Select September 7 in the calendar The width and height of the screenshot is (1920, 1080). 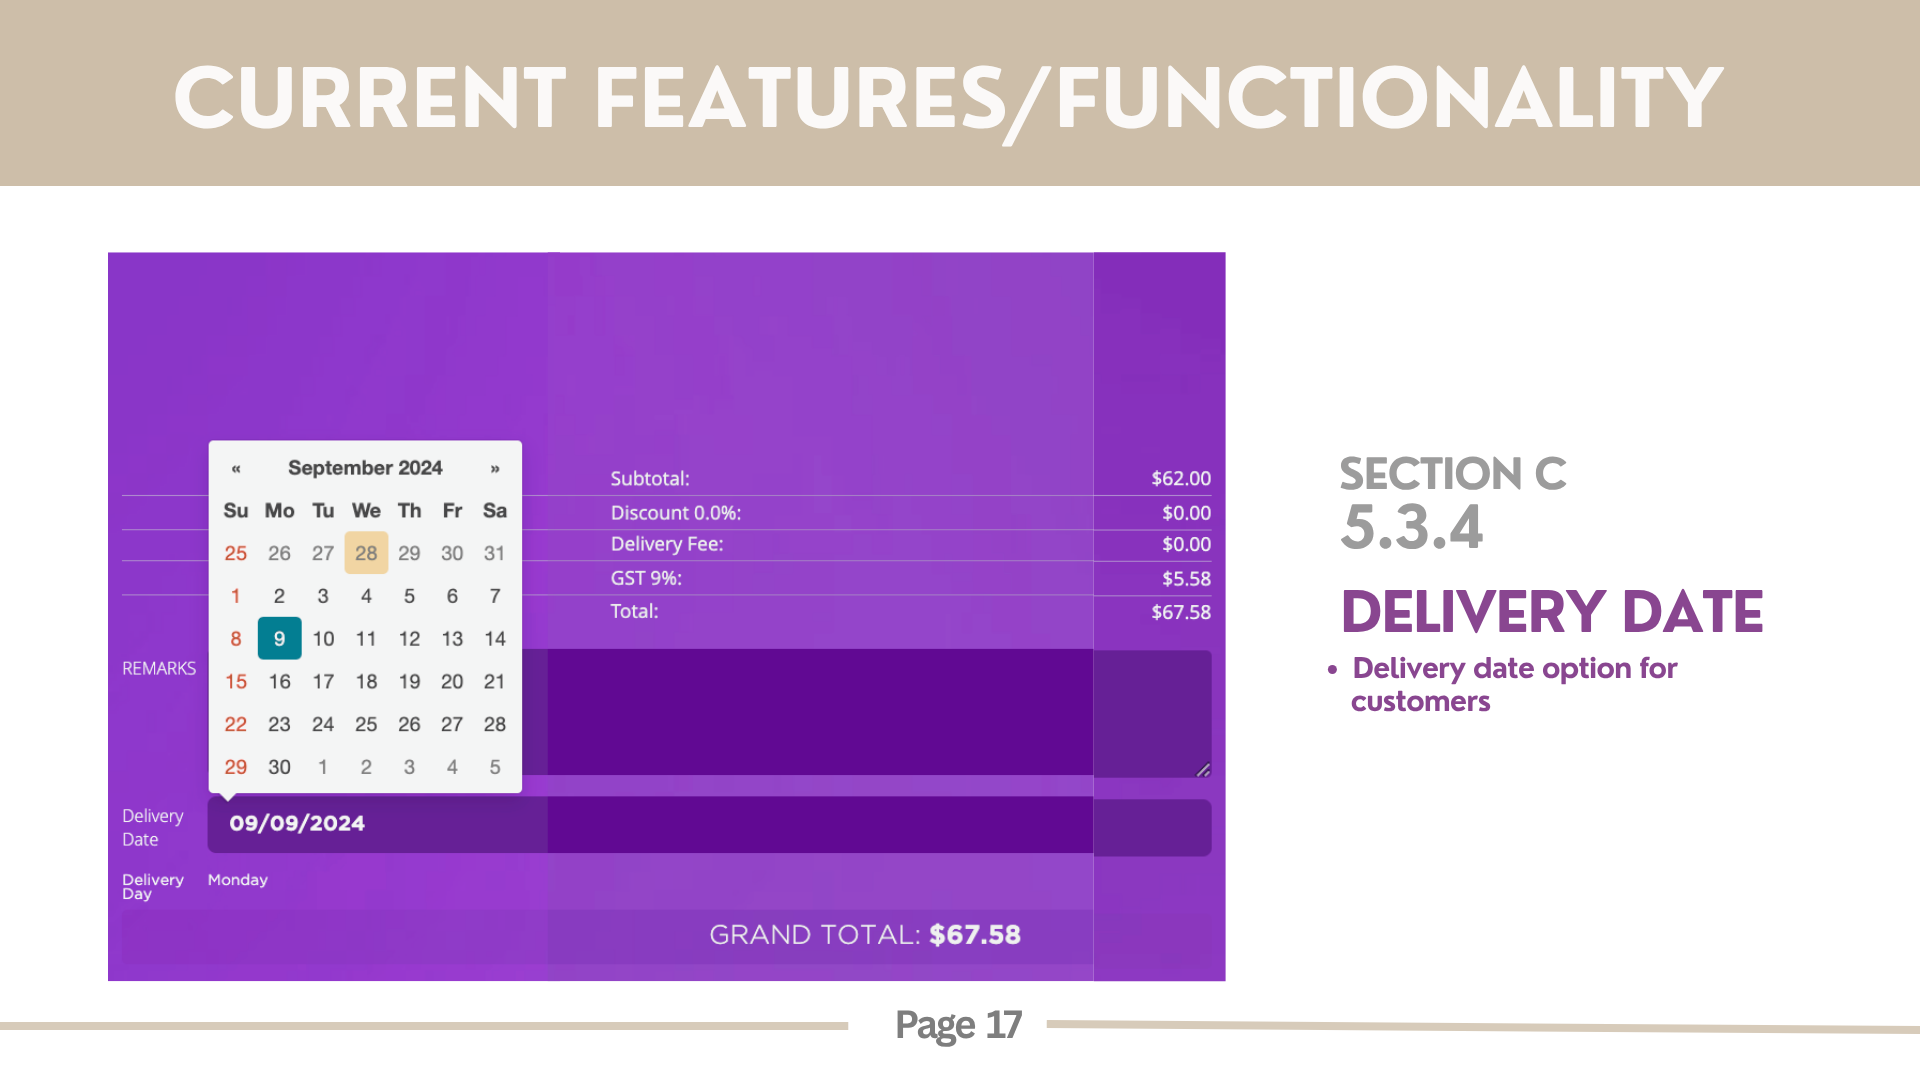click(495, 596)
